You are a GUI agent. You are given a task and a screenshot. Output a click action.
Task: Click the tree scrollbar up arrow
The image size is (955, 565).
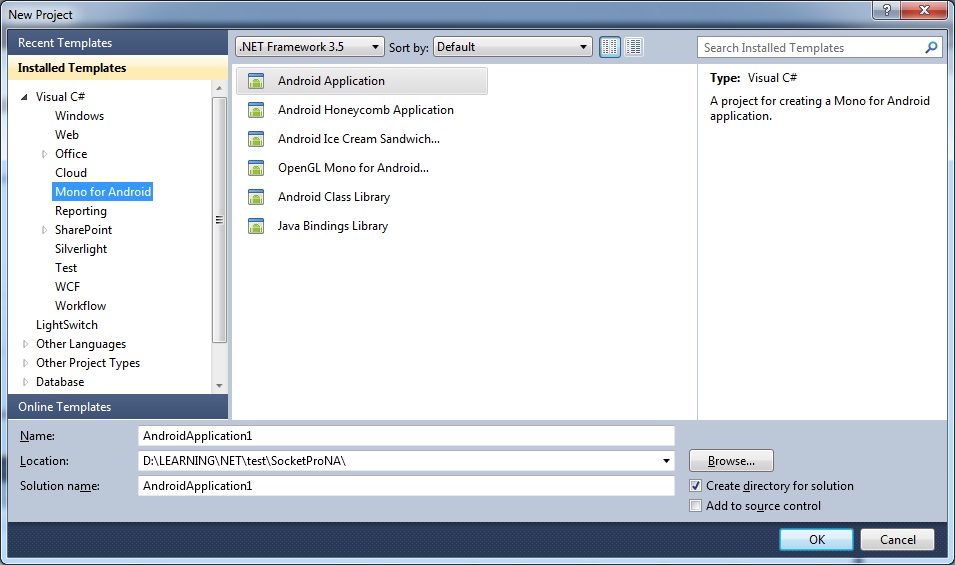219,88
